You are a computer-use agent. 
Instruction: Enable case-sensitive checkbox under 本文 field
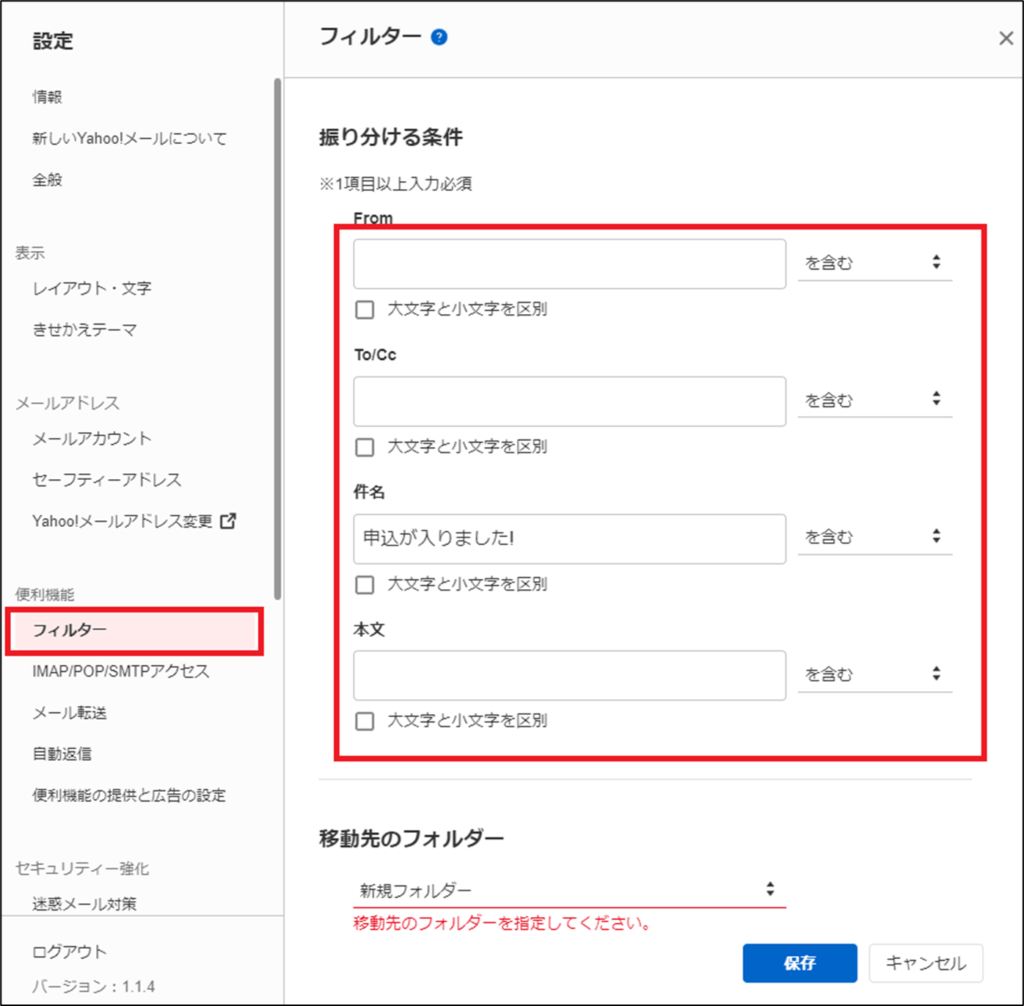click(x=364, y=721)
